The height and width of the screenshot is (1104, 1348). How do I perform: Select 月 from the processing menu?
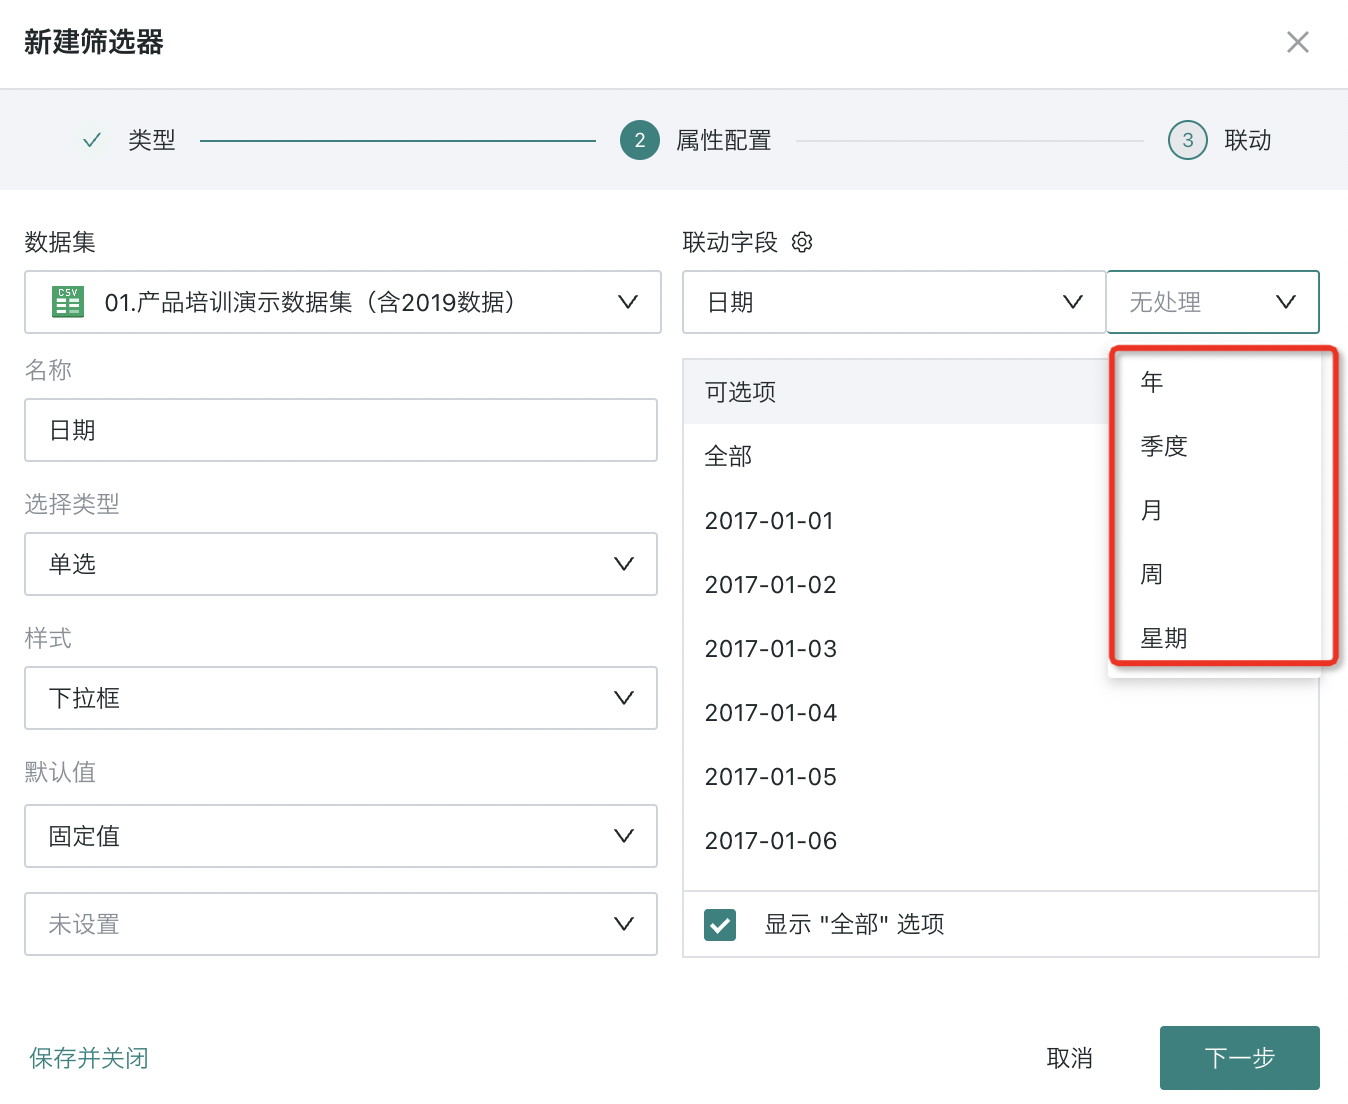click(x=1214, y=510)
